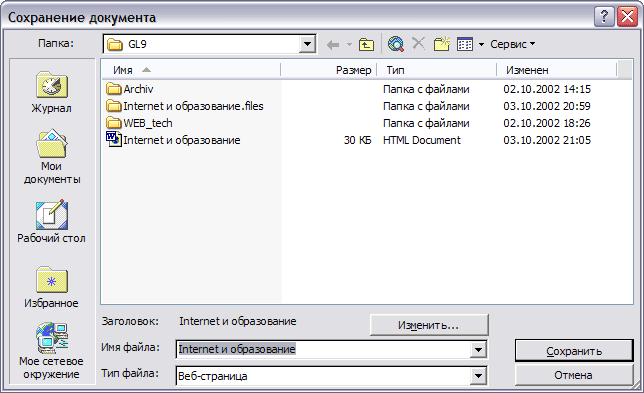This screenshot has width=644, height=393.
Task: Open the Журнал (History) location
Action: pos(51,93)
